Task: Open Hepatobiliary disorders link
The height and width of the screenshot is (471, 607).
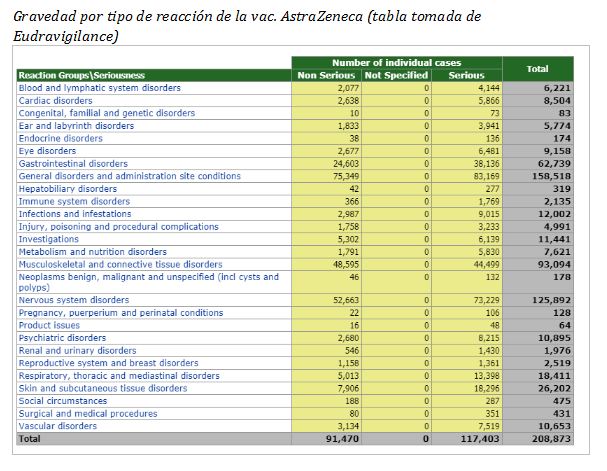Action: tap(67, 189)
